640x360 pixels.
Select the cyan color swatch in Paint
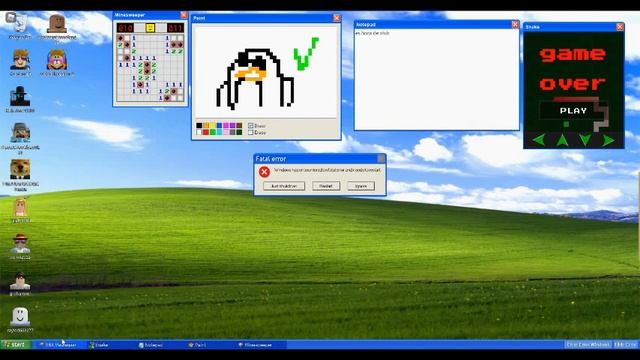pos(220,132)
